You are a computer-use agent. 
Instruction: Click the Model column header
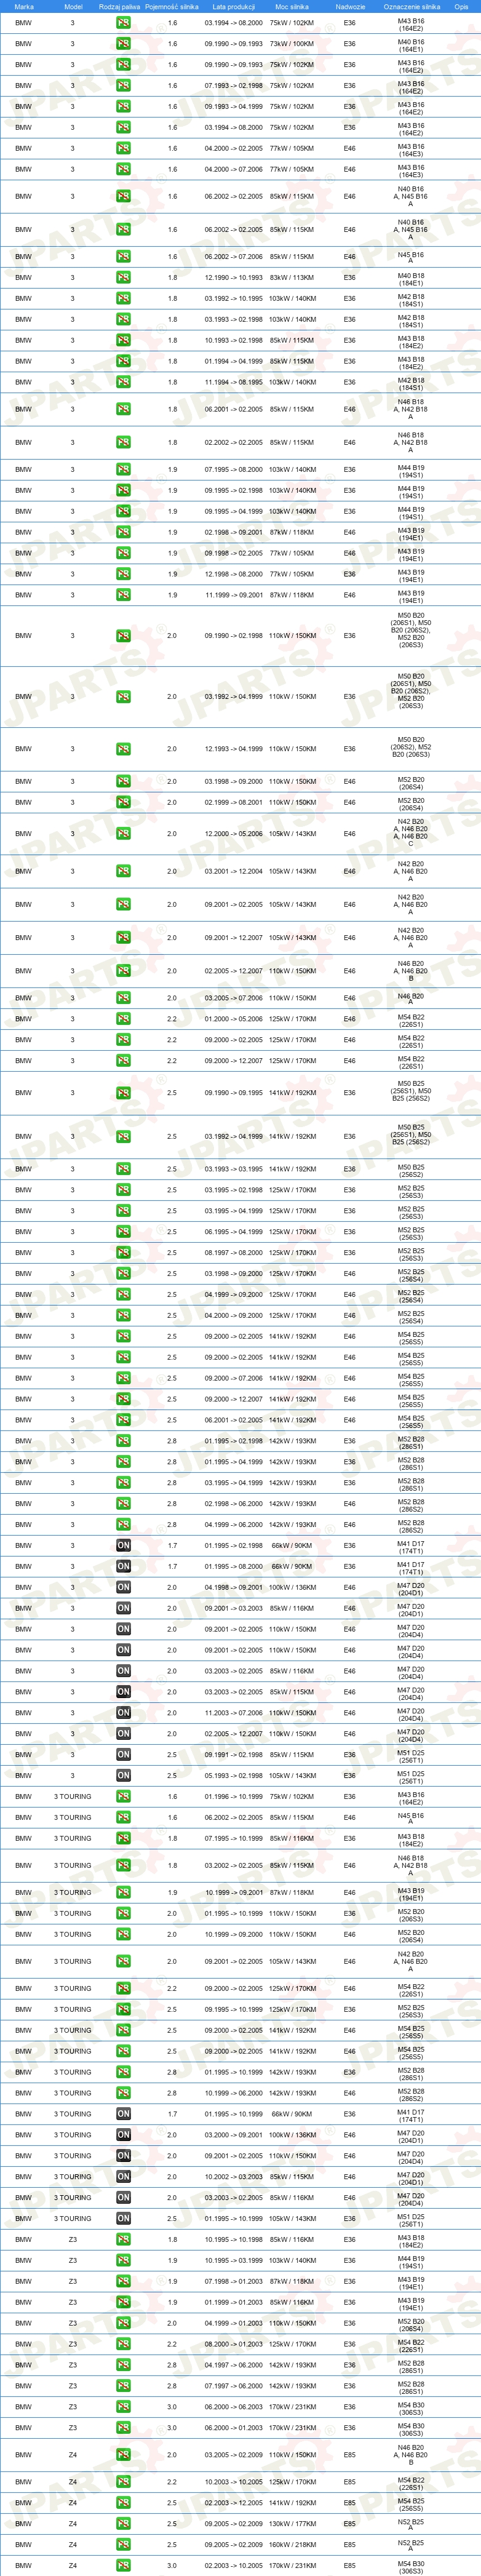tap(73, 6)
